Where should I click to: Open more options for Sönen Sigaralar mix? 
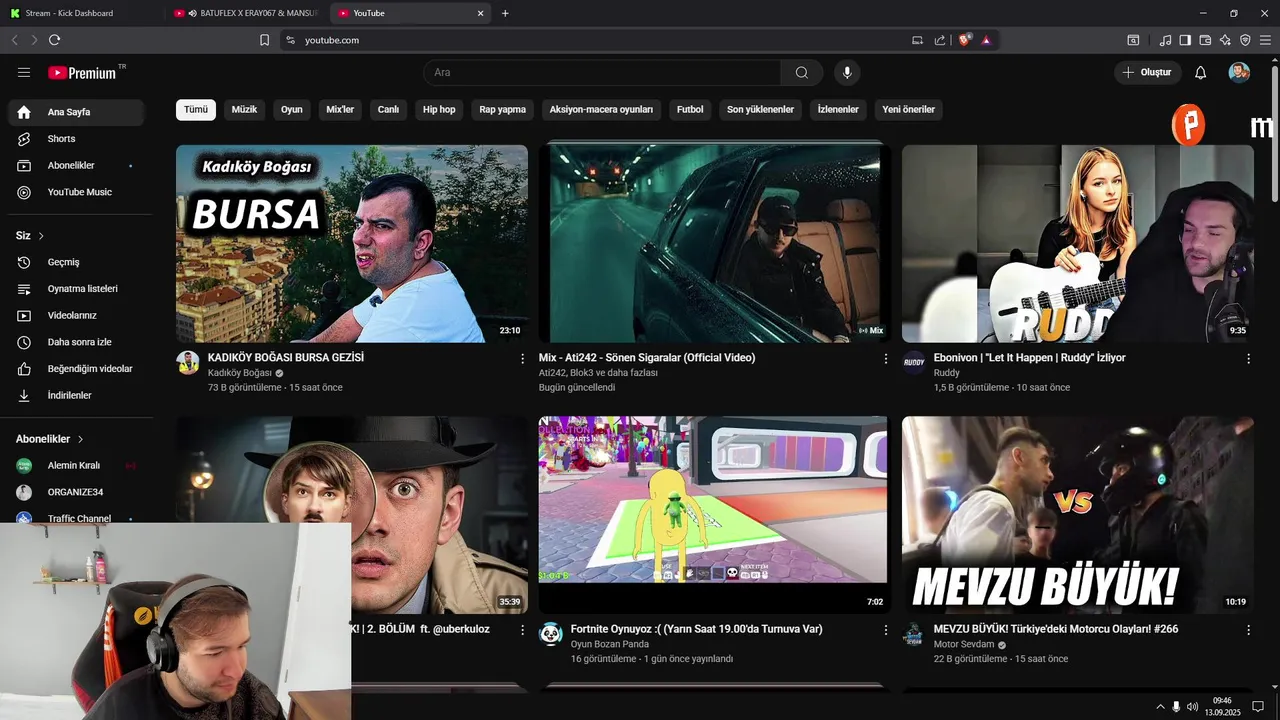(x=885, y=358)
